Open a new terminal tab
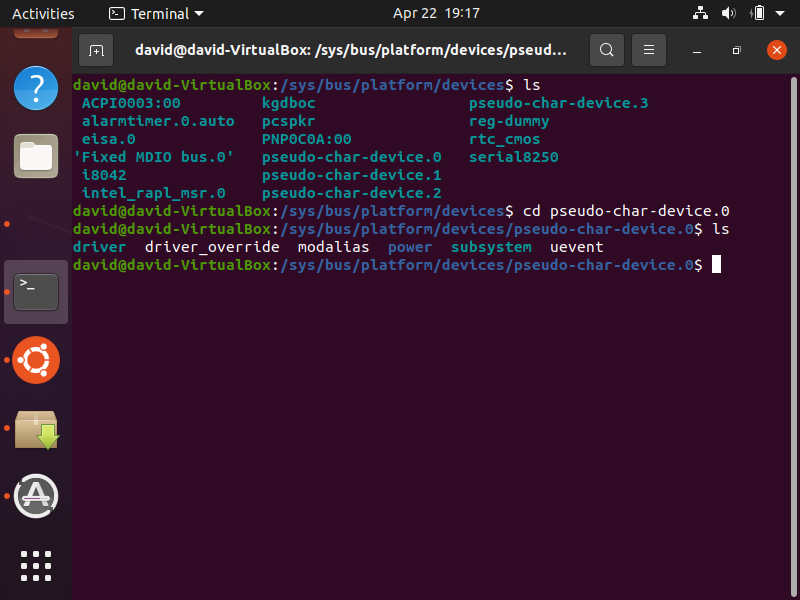The image size is (800, 600). click(x=96, y=49)
